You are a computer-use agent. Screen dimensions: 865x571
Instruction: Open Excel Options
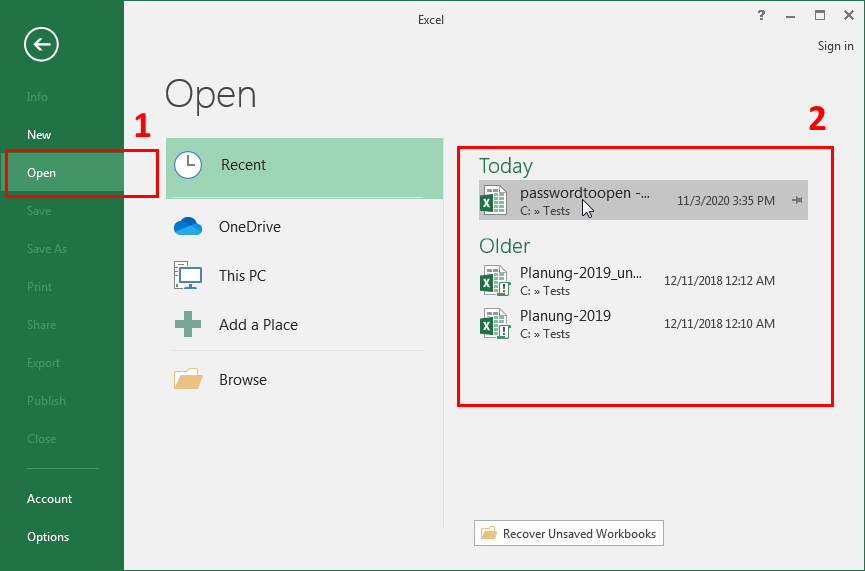click(x=48, y=537)
